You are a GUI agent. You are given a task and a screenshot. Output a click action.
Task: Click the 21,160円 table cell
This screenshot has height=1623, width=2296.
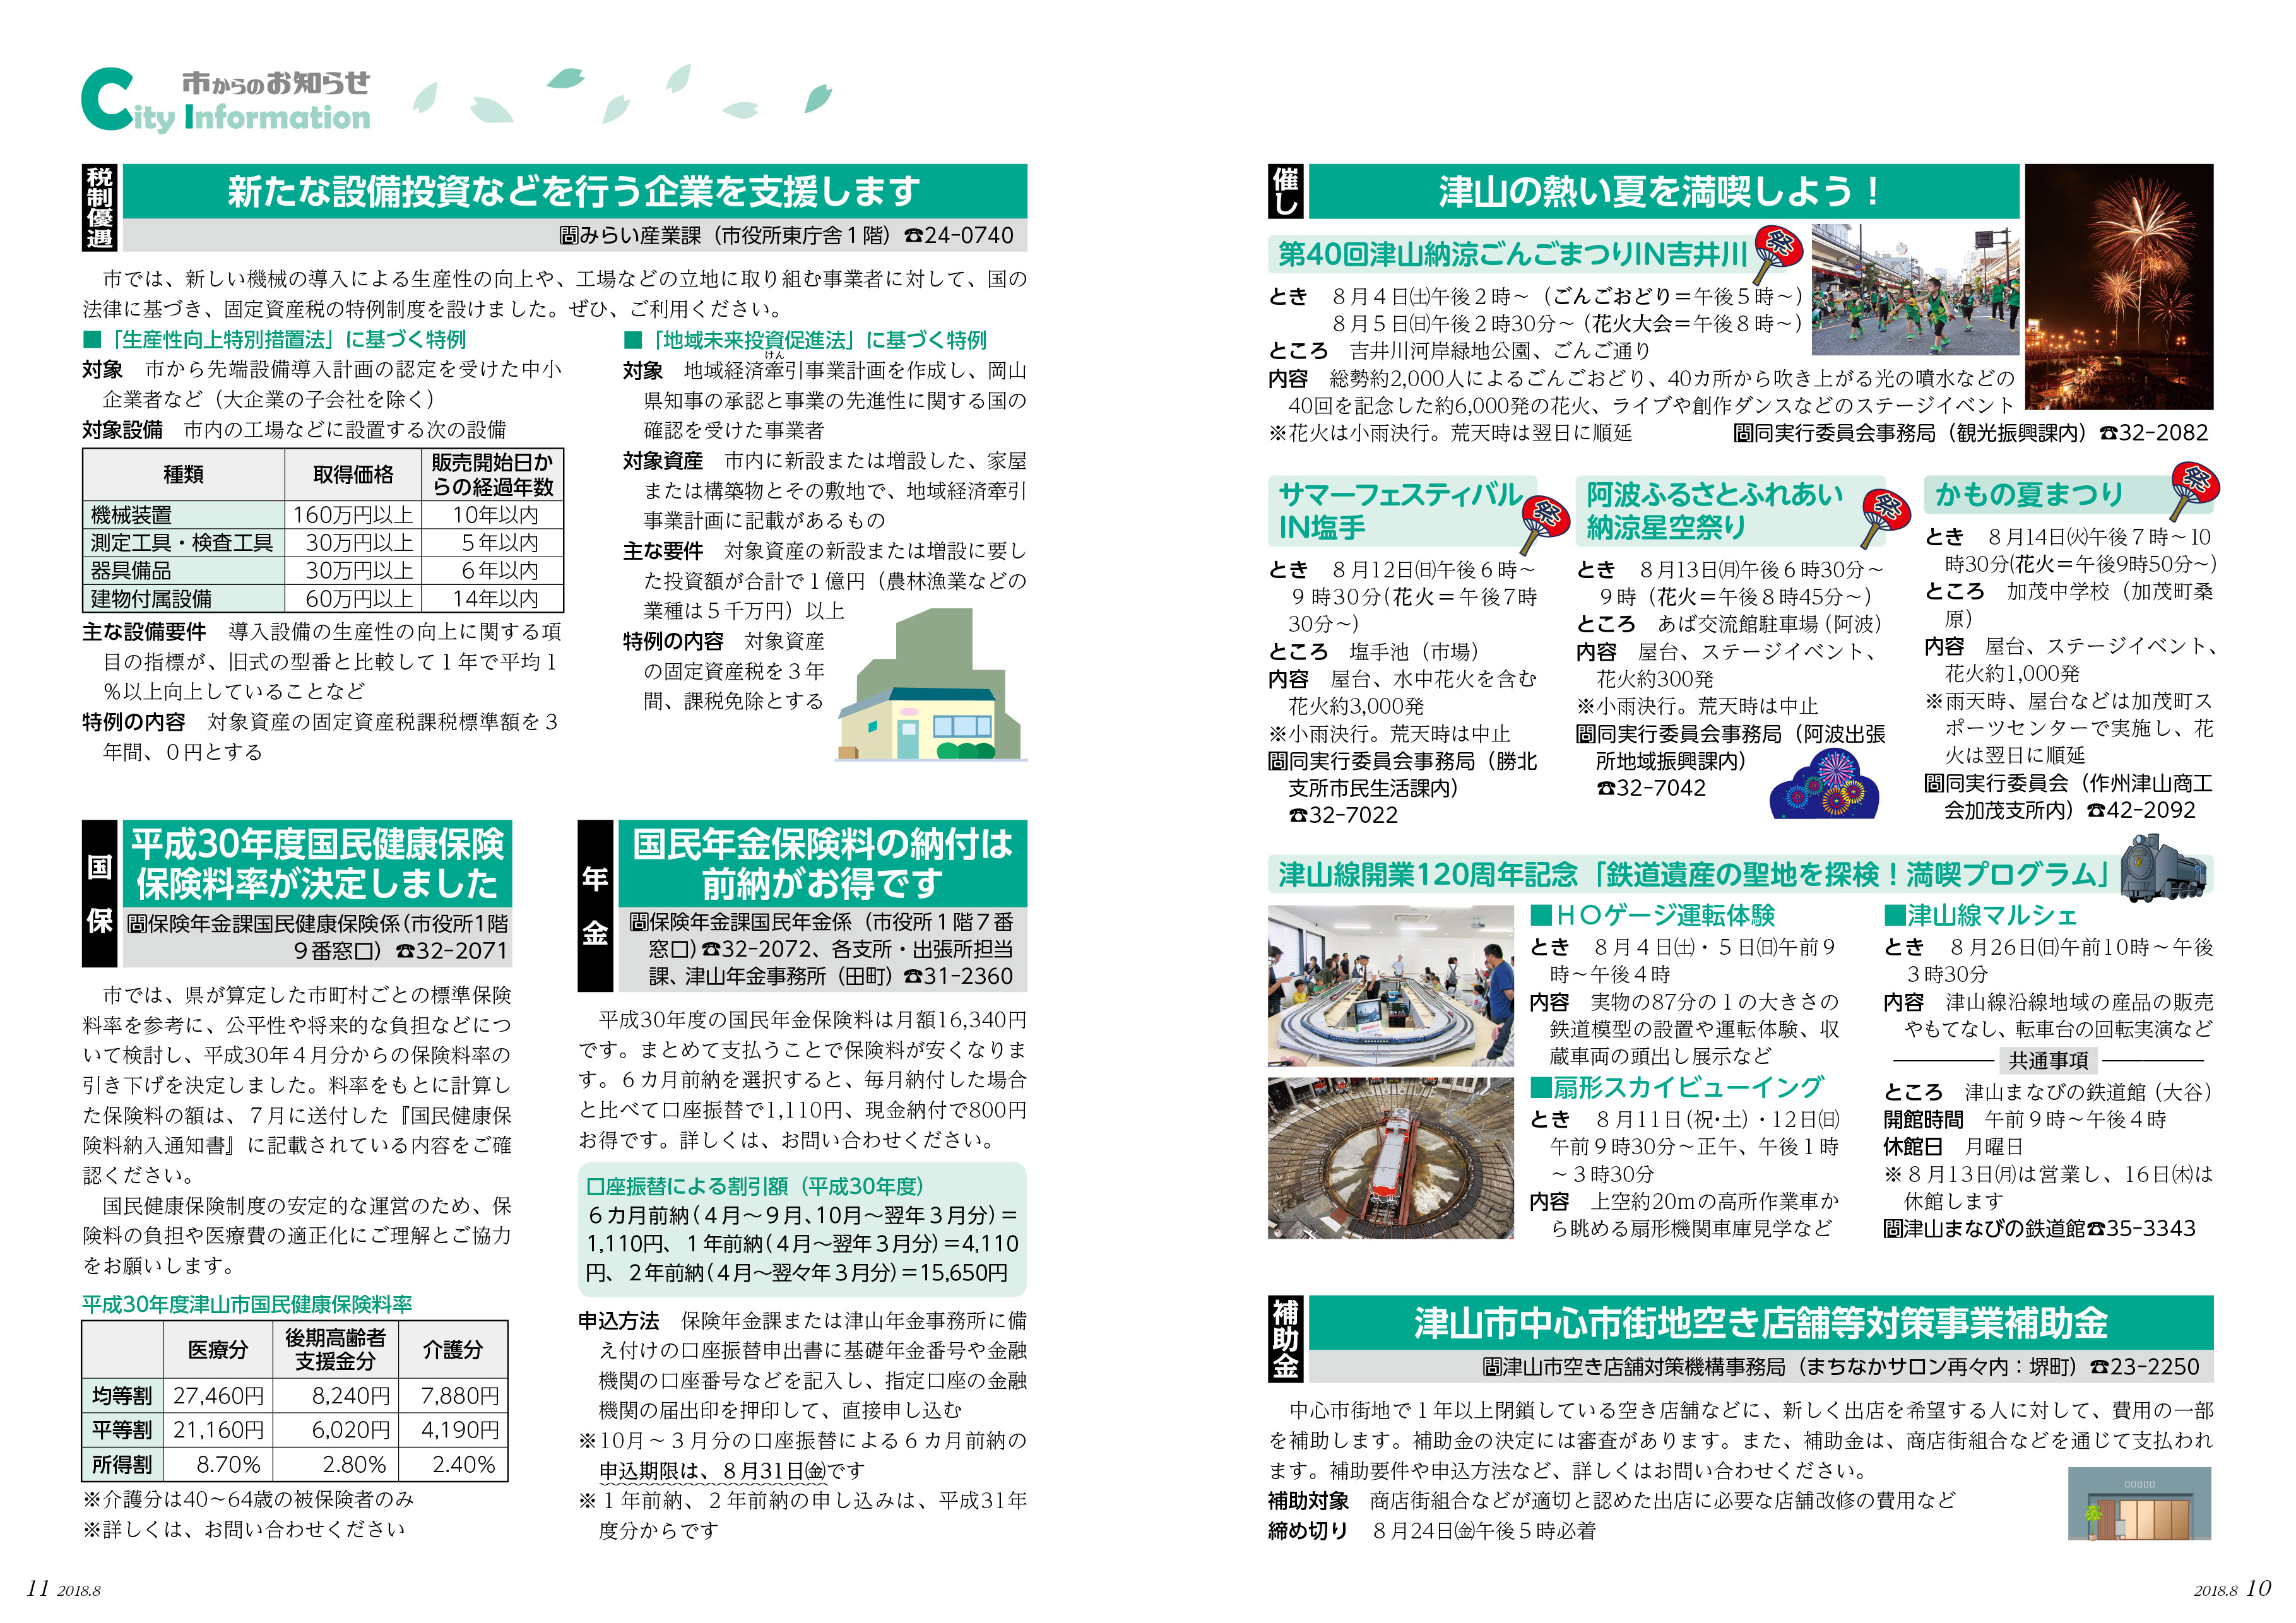218,1430
